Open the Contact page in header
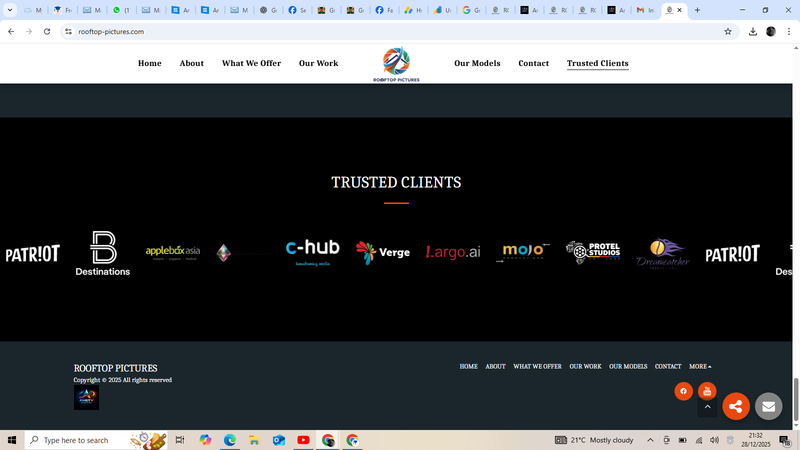 coord(533,63)
